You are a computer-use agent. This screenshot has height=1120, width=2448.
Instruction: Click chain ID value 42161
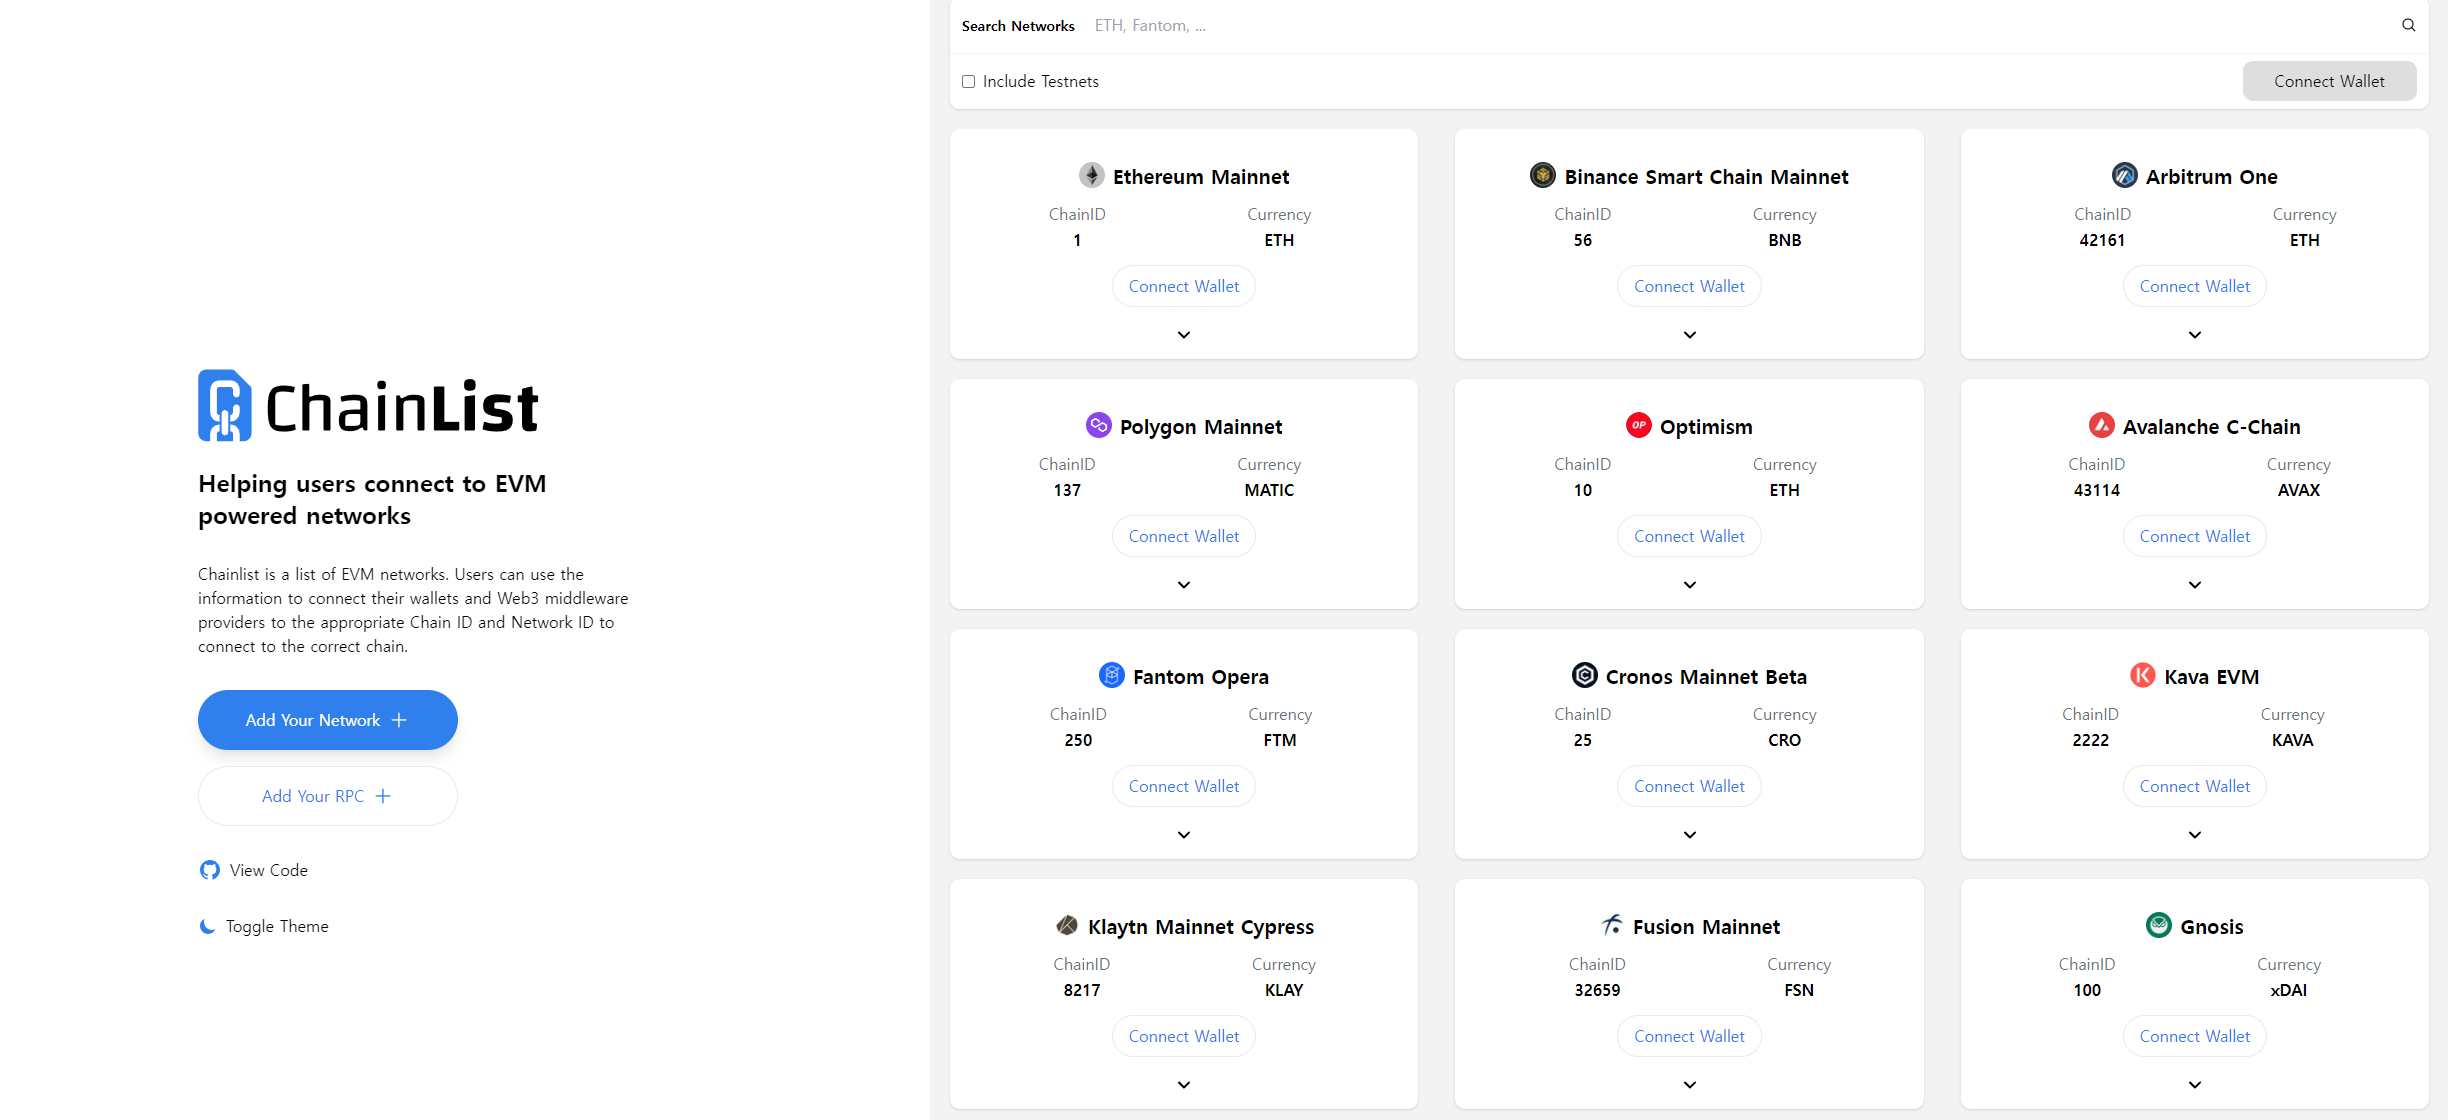point(2102,240)
